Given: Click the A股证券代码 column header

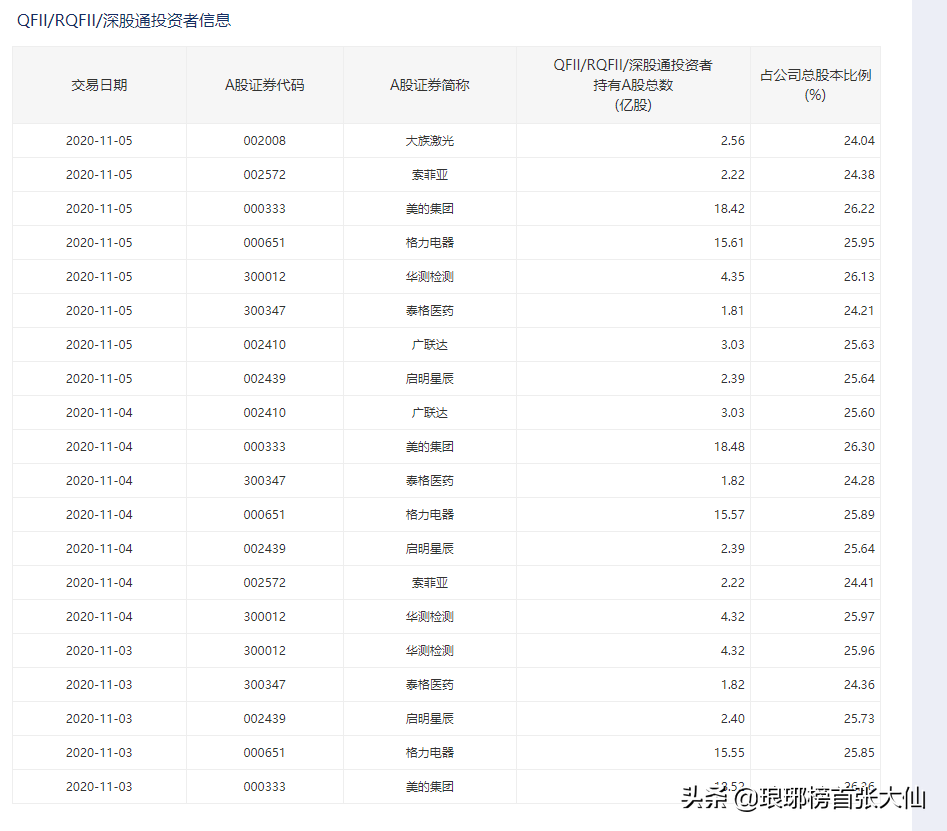Looking at the screenshot, I should 265,85.
